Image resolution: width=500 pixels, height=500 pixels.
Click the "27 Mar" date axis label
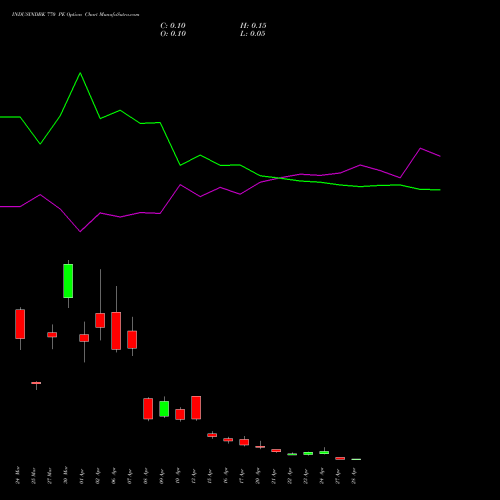tap(50, 475)
